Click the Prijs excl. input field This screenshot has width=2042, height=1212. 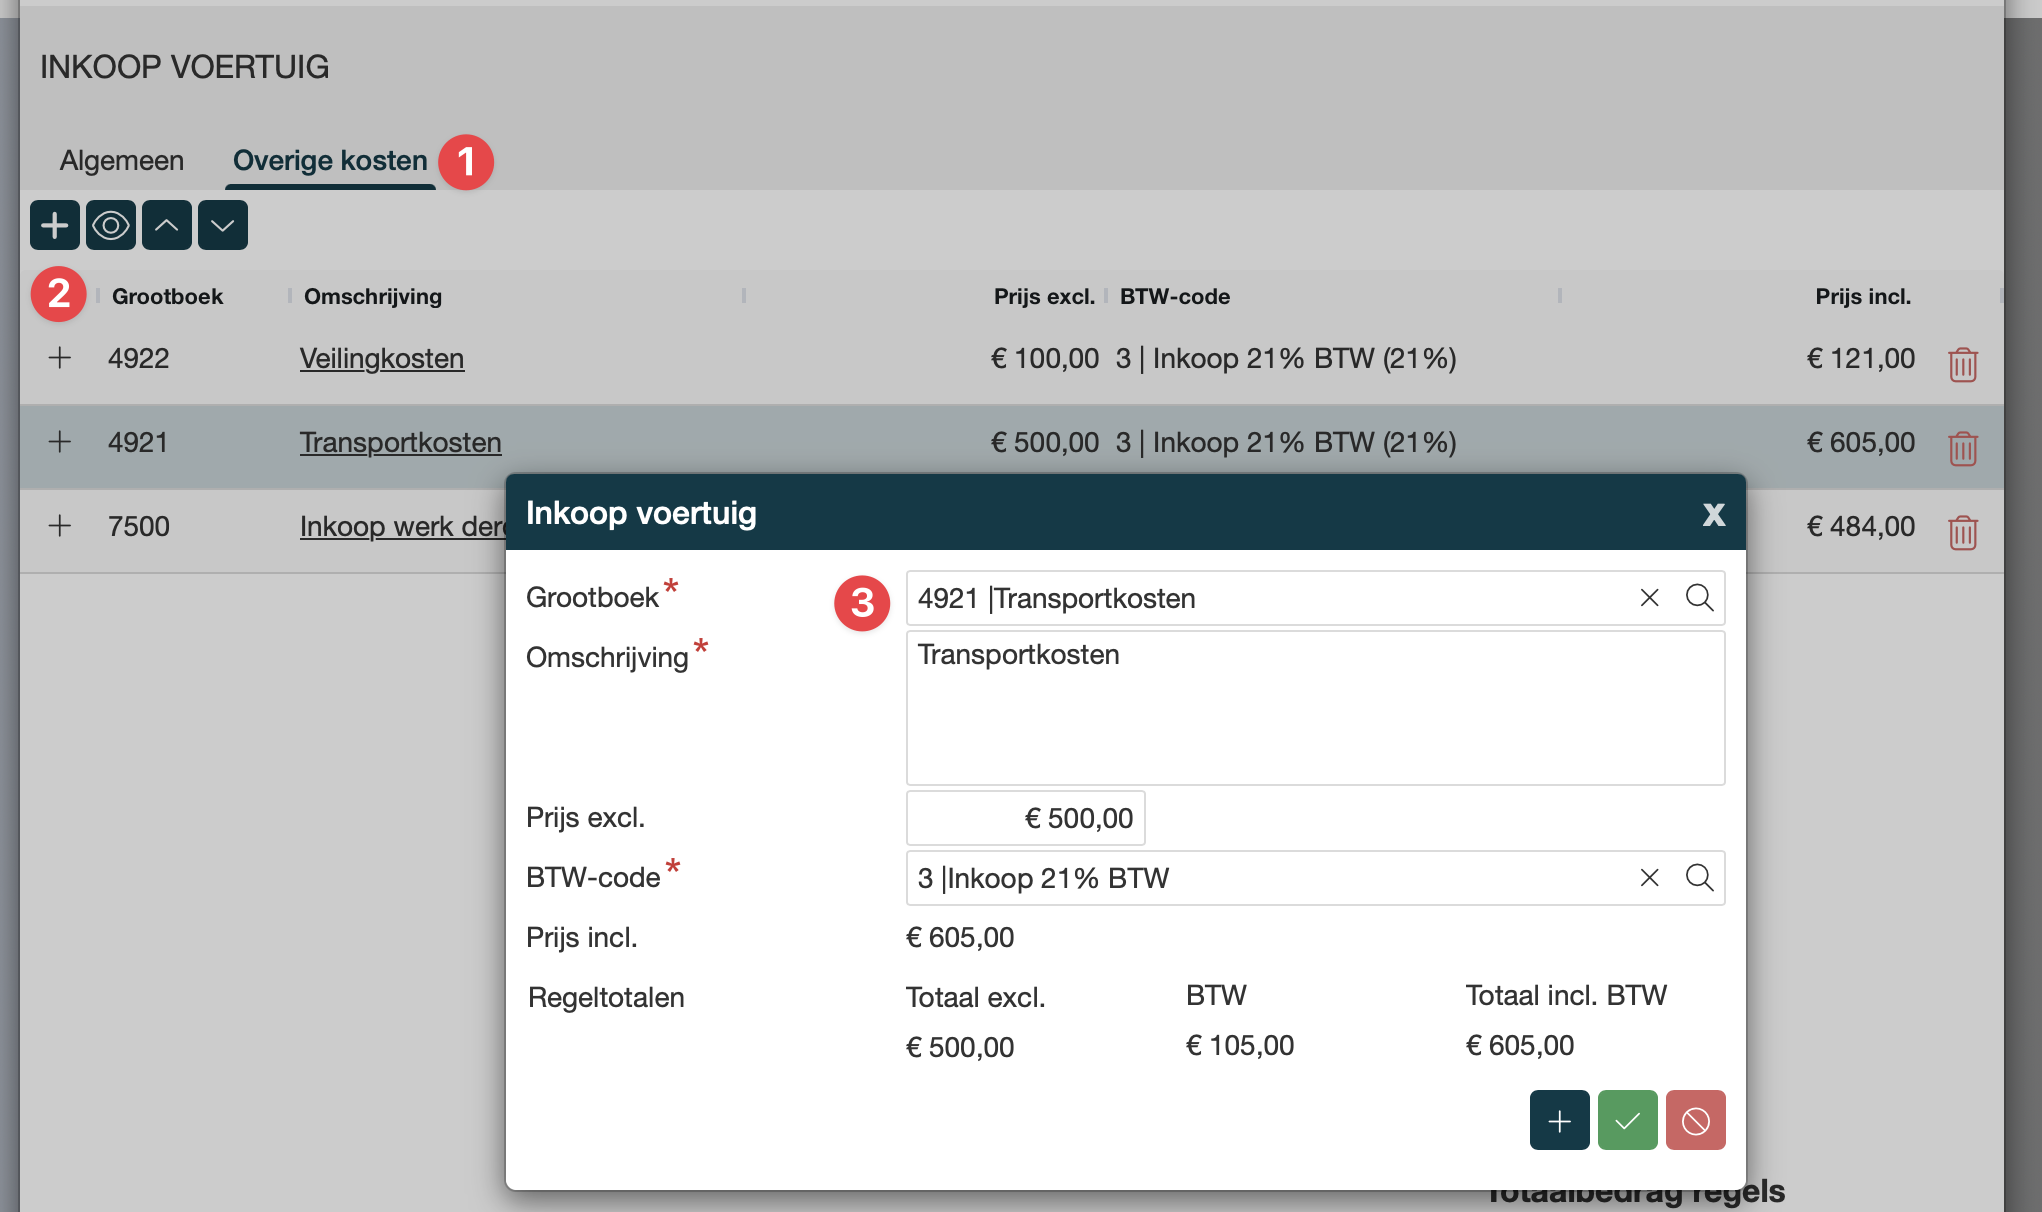tap(1026, 818)
